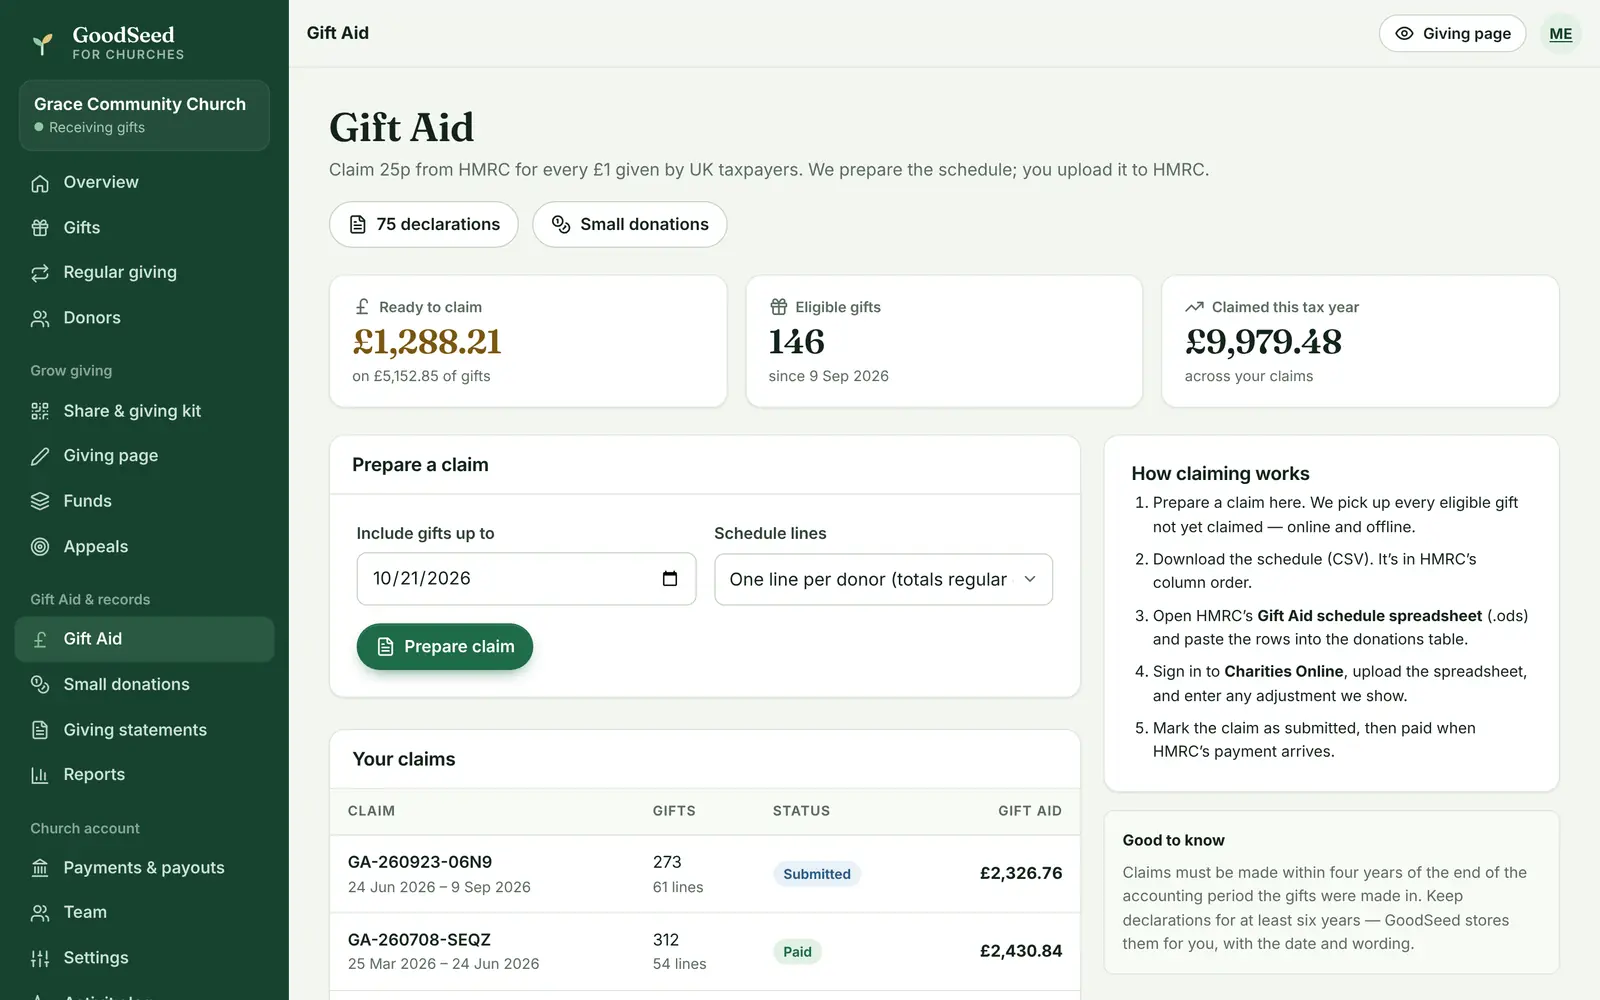Click the GoodSeed sprout logo
Screen dimensions: 1600x1000
pos(42,43)
